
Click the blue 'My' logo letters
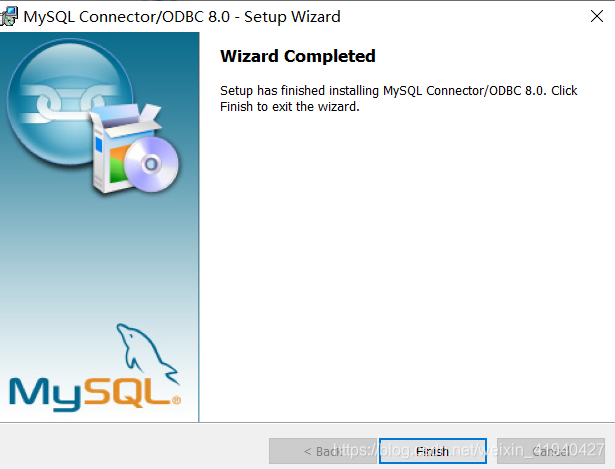pyautogui.click(x=45, y=394)
